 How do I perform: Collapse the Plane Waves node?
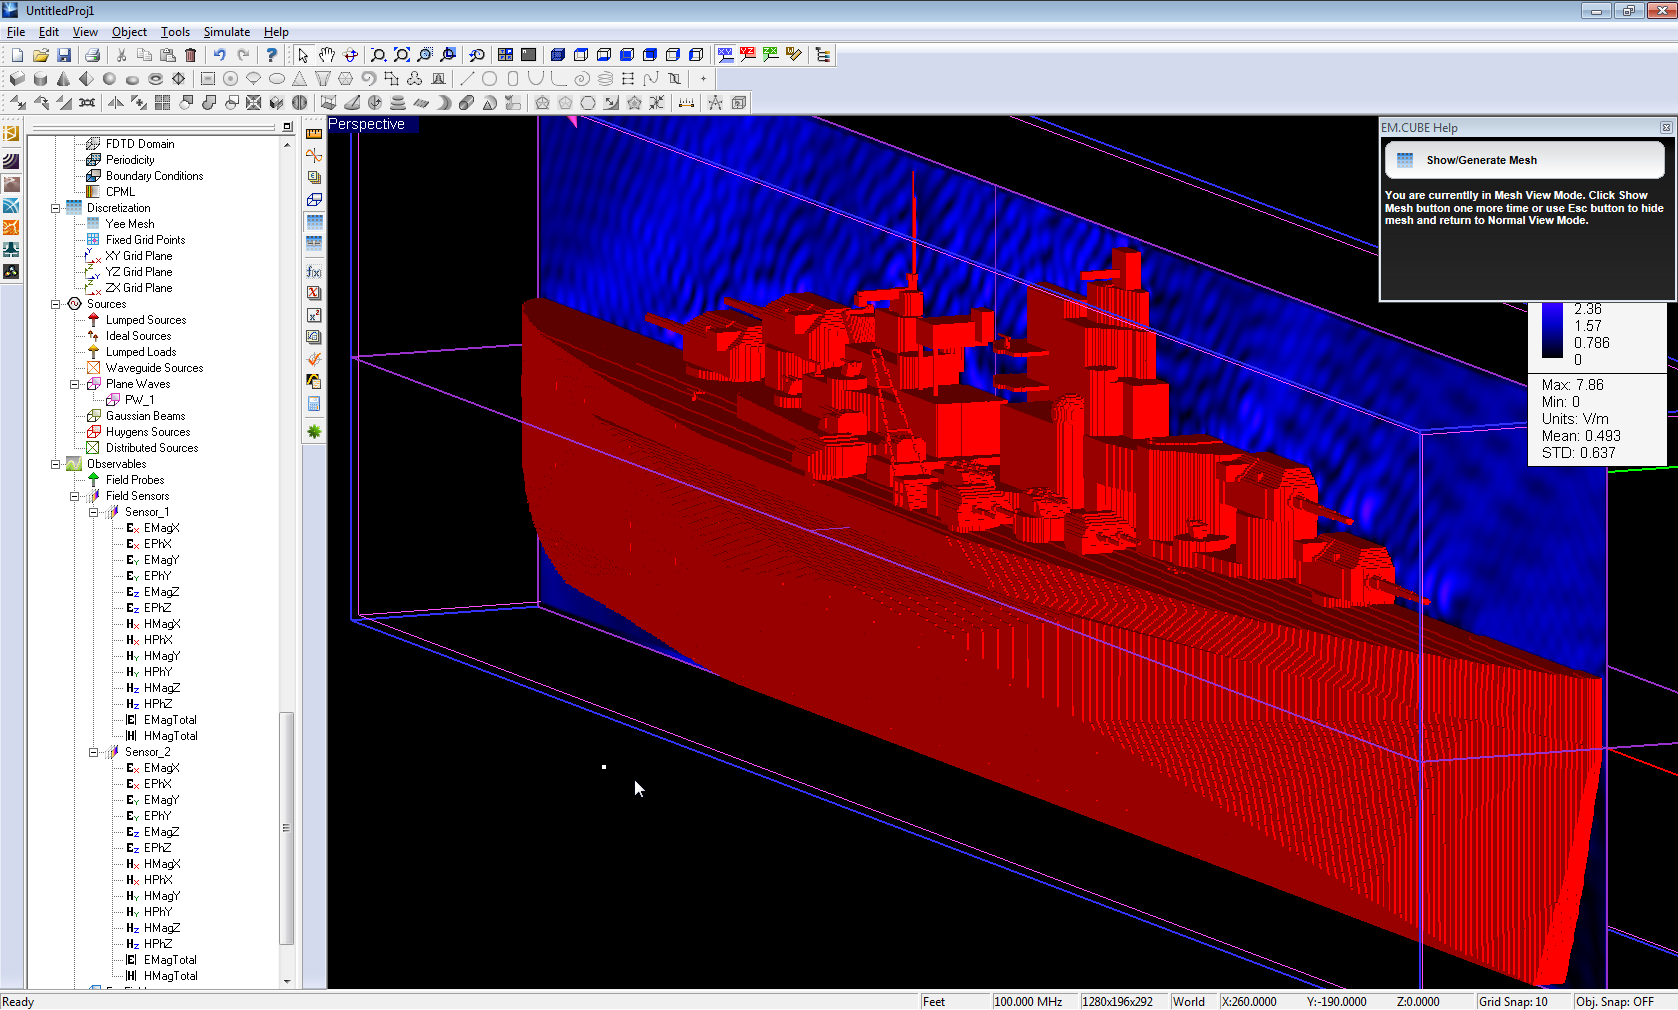[75, 384]
